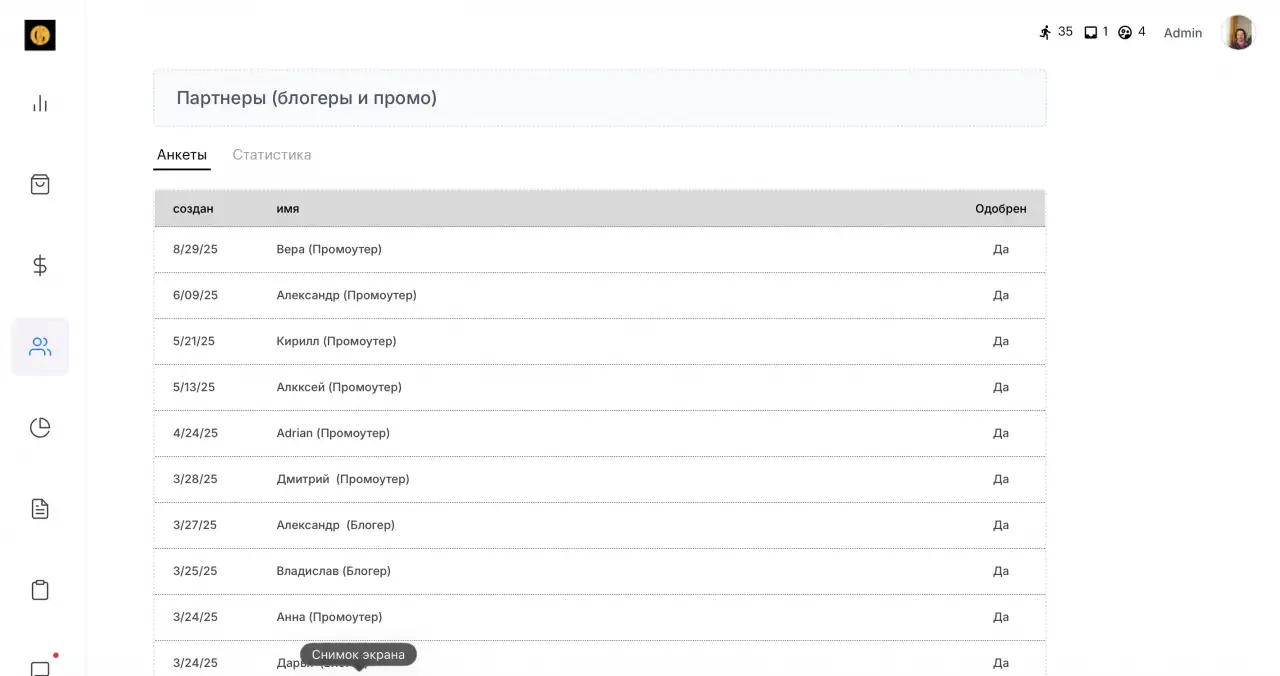The height and width of the screenshot is (676, 1280).
Task: Open the Вера (Промоутер) row
Action: [600, 249]
